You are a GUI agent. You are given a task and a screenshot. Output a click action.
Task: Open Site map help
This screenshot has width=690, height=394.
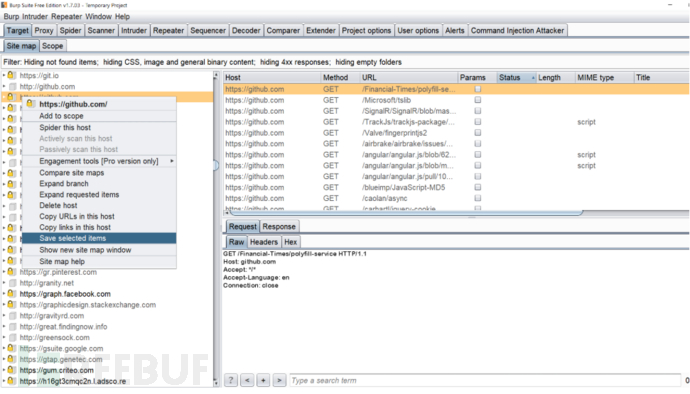(99, 261)
